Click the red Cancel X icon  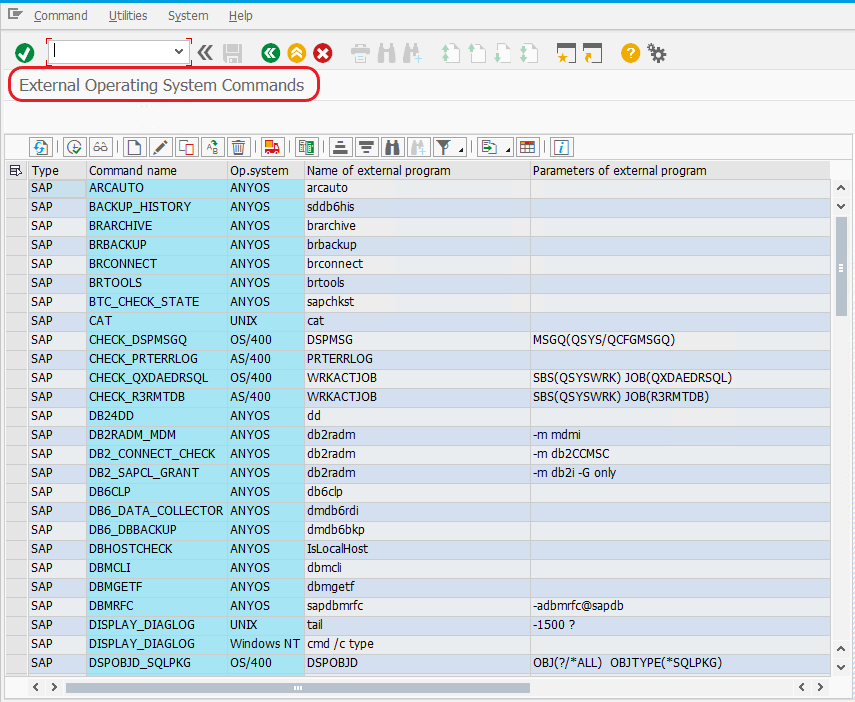click(323, 53)
